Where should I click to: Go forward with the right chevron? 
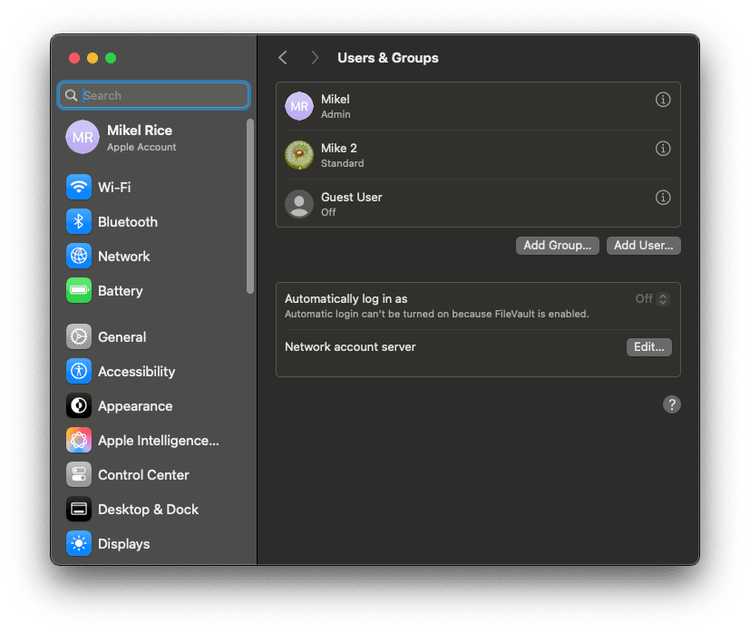coord(314,58)
